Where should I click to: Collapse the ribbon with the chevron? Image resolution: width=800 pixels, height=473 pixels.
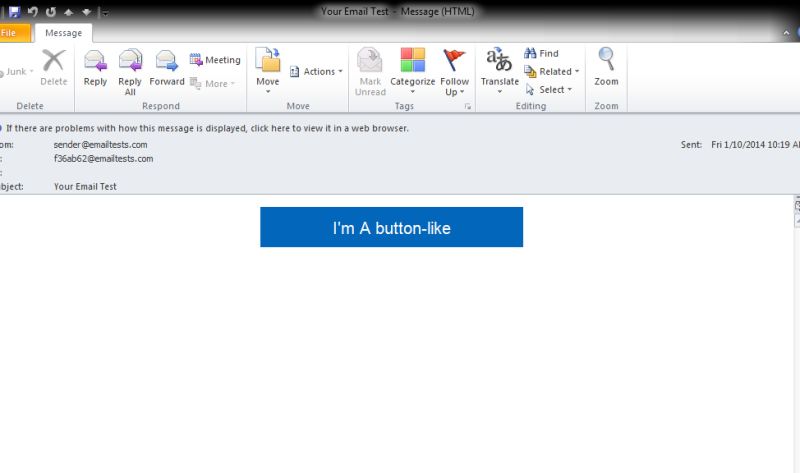click(x=786, y=33)
